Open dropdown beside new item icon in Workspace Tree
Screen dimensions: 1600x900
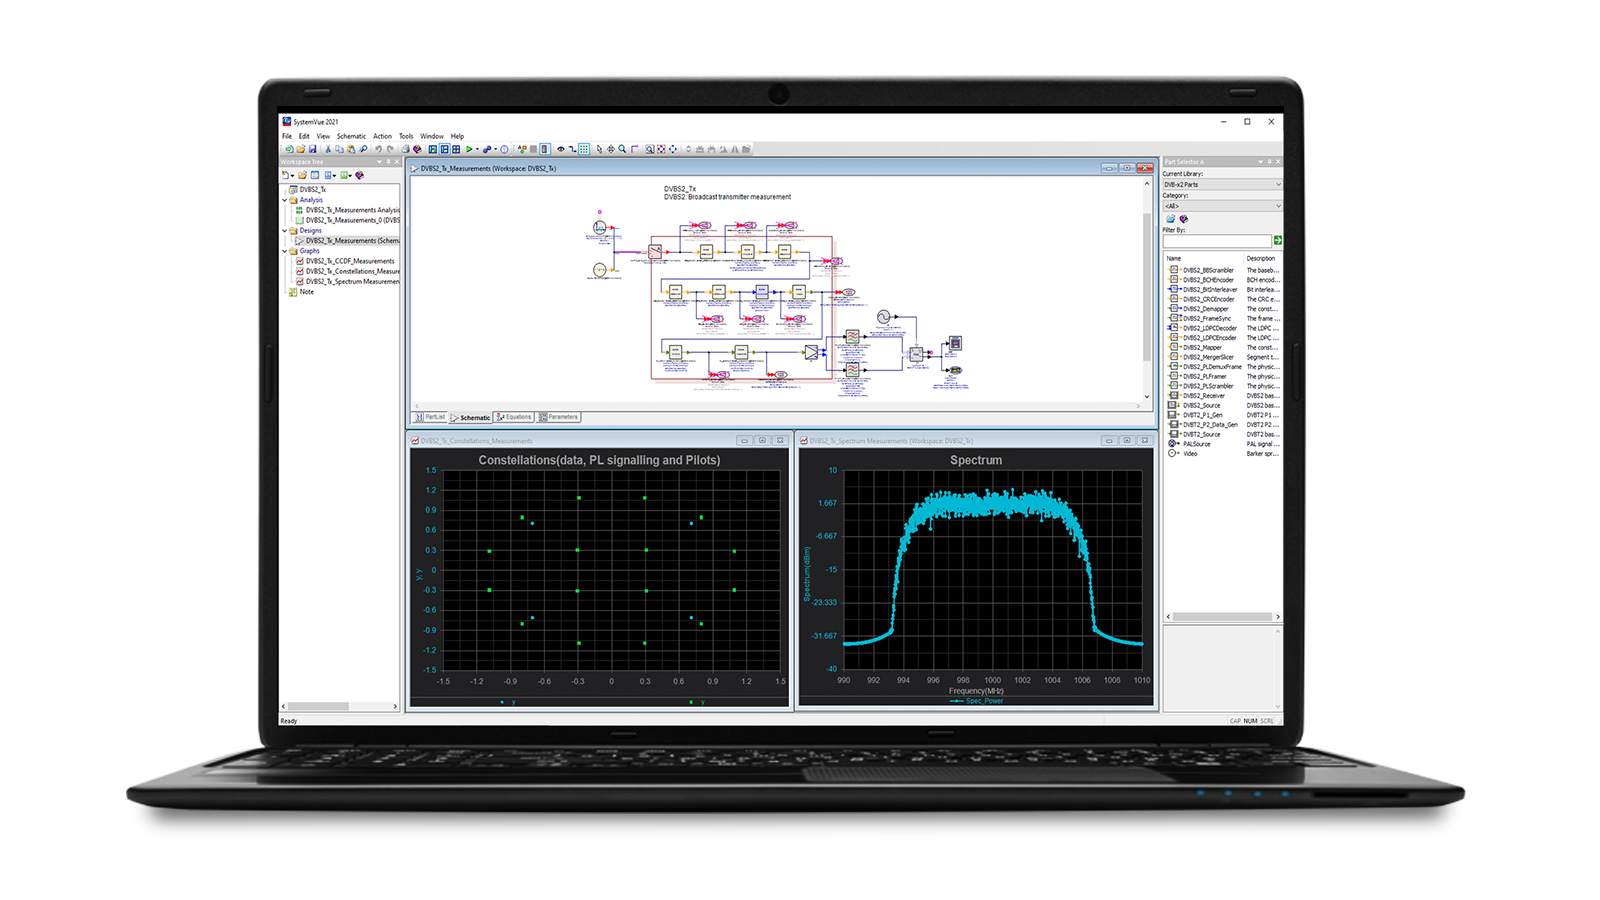[x=292, y=176]
